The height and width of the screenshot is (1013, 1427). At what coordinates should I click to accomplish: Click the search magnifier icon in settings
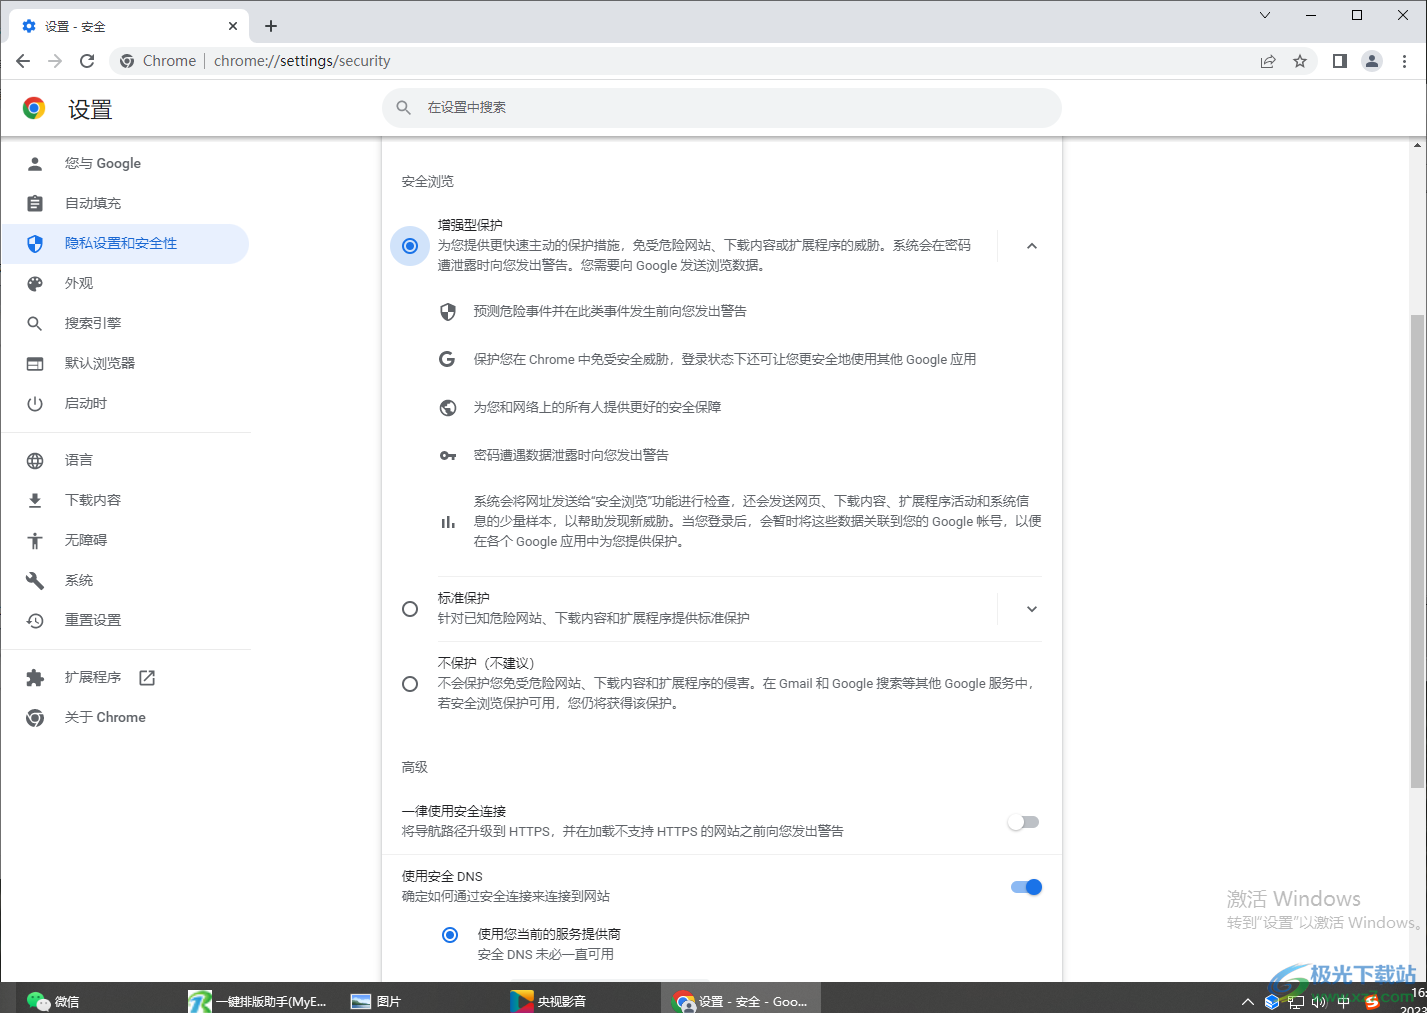pos(404,107)
